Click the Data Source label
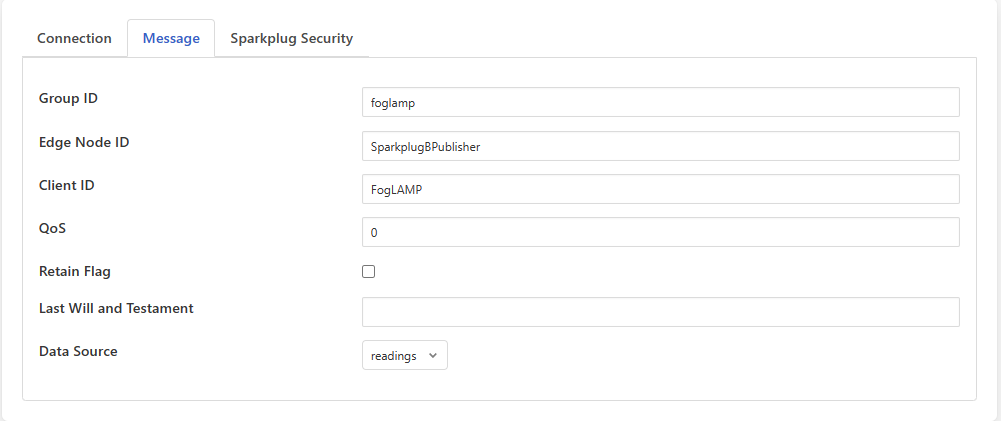Viewport: 1001px width, 421px height. pyautogui.click(x=78, y=351)
